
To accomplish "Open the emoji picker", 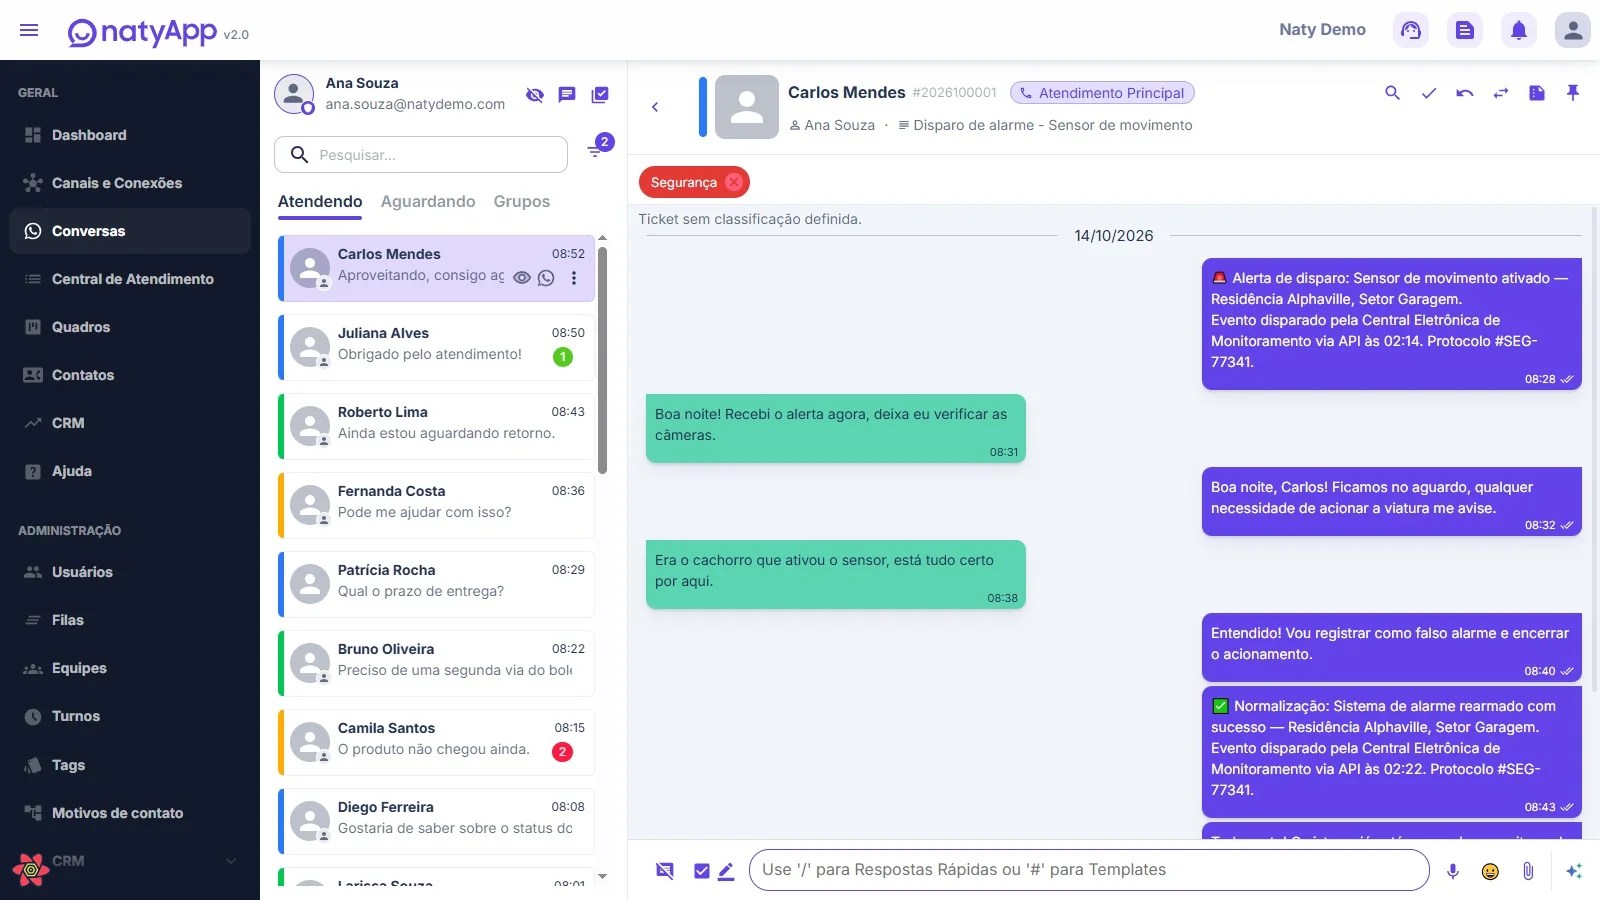I will point(1490,871).
